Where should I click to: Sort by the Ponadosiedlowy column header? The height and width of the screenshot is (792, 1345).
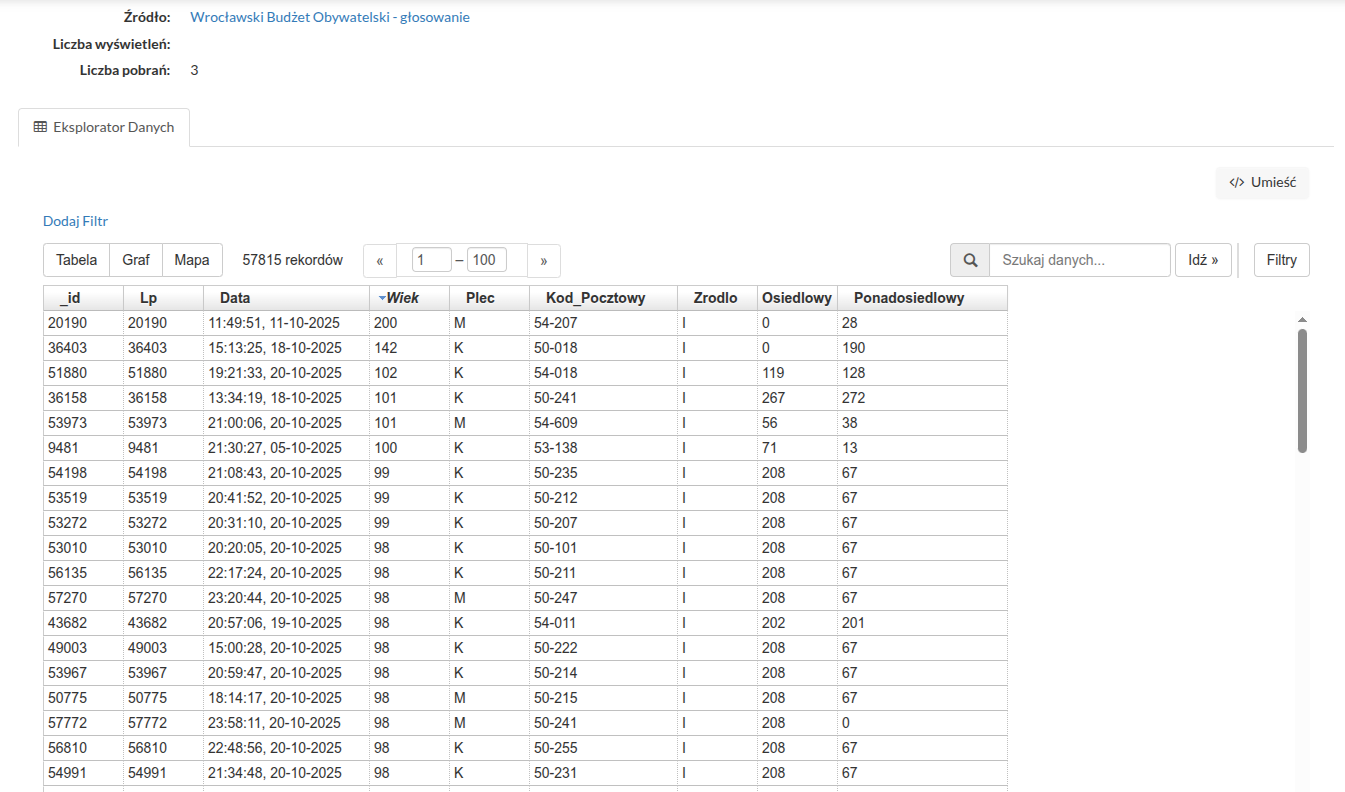tap(908, 298)
